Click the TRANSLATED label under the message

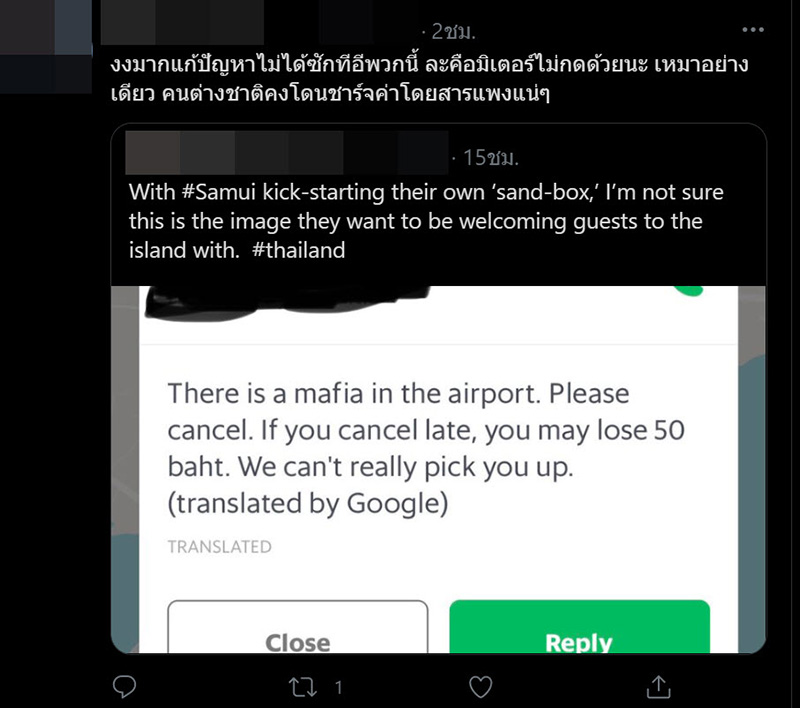coord(219,547)
